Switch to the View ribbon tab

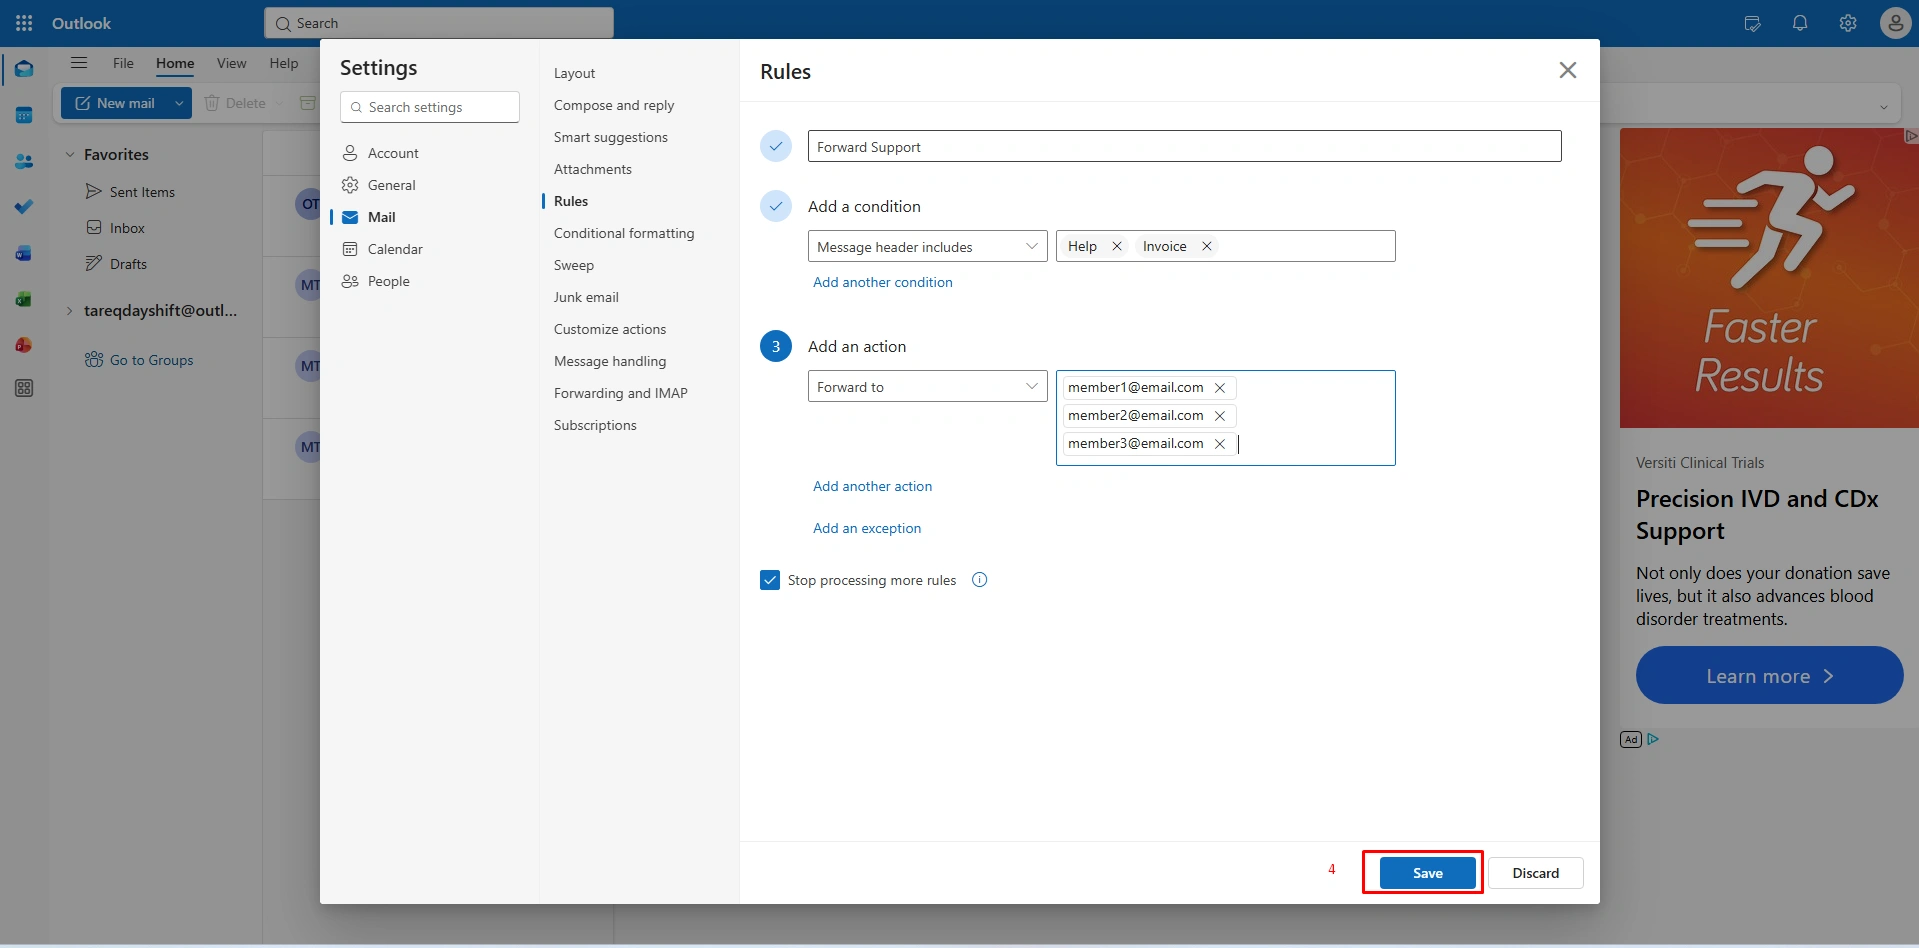(x=231, y=63)
